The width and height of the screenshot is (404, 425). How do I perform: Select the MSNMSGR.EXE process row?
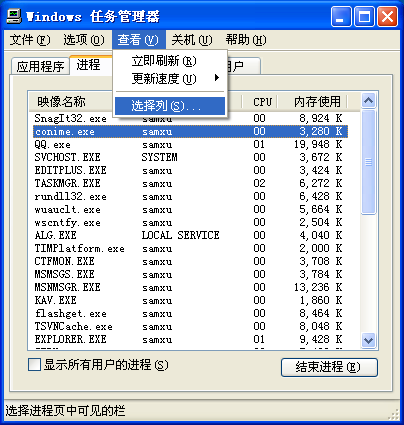click(190, 287)
